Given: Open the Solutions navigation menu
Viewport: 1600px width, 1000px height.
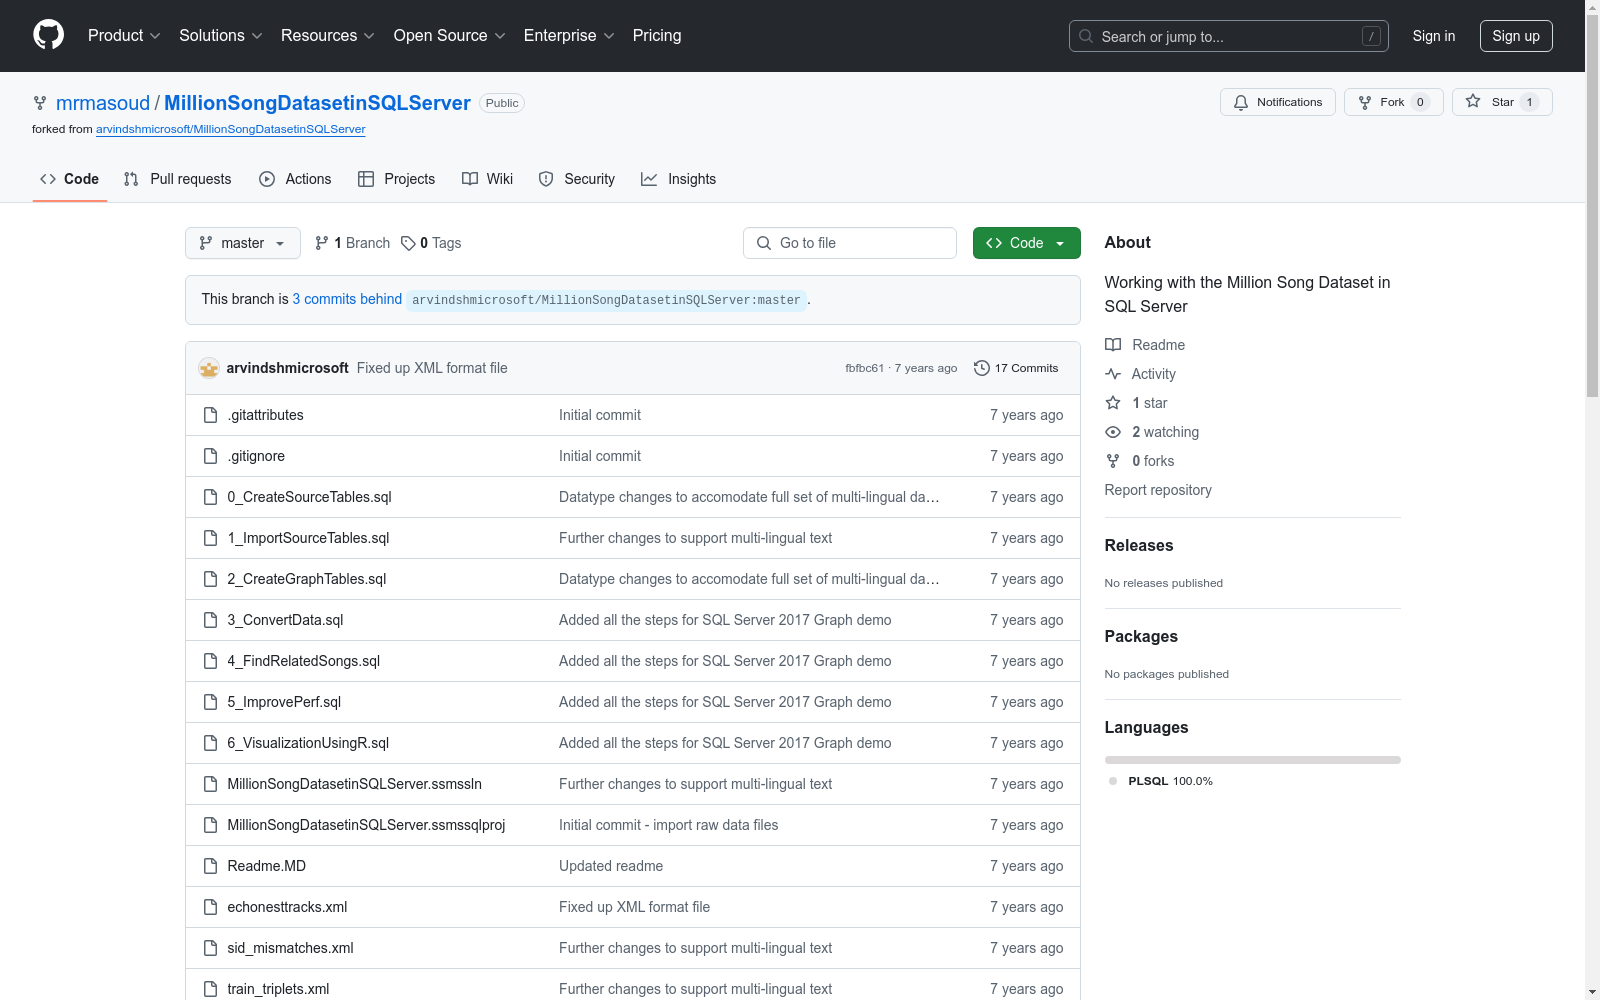Looking at the screenshot, I should pos(220,36).
